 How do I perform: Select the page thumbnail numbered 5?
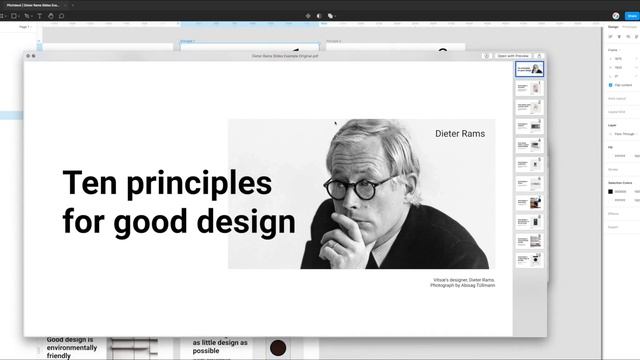(x=529, y=164)
